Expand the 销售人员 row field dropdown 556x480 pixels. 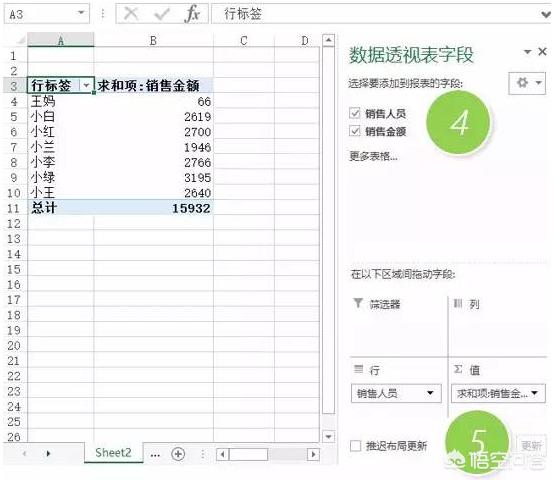tap(430, 393)
